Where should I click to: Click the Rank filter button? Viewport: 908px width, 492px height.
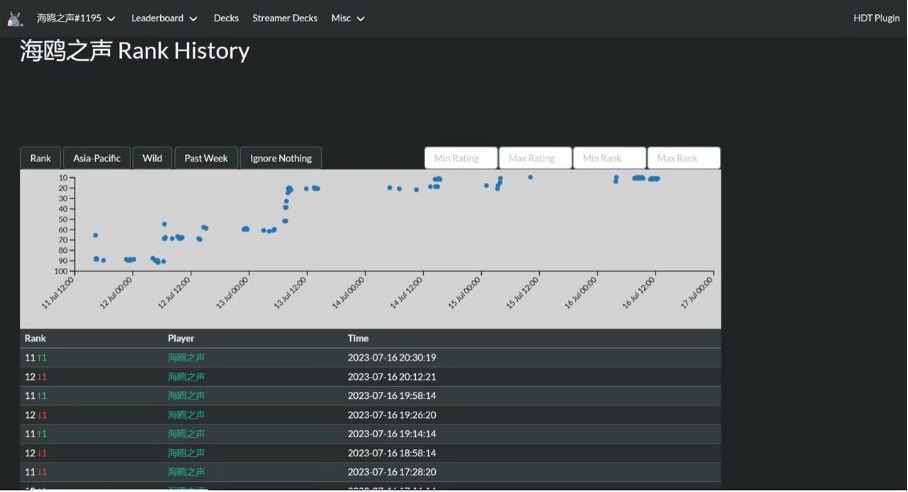click(x=40, y=158)
